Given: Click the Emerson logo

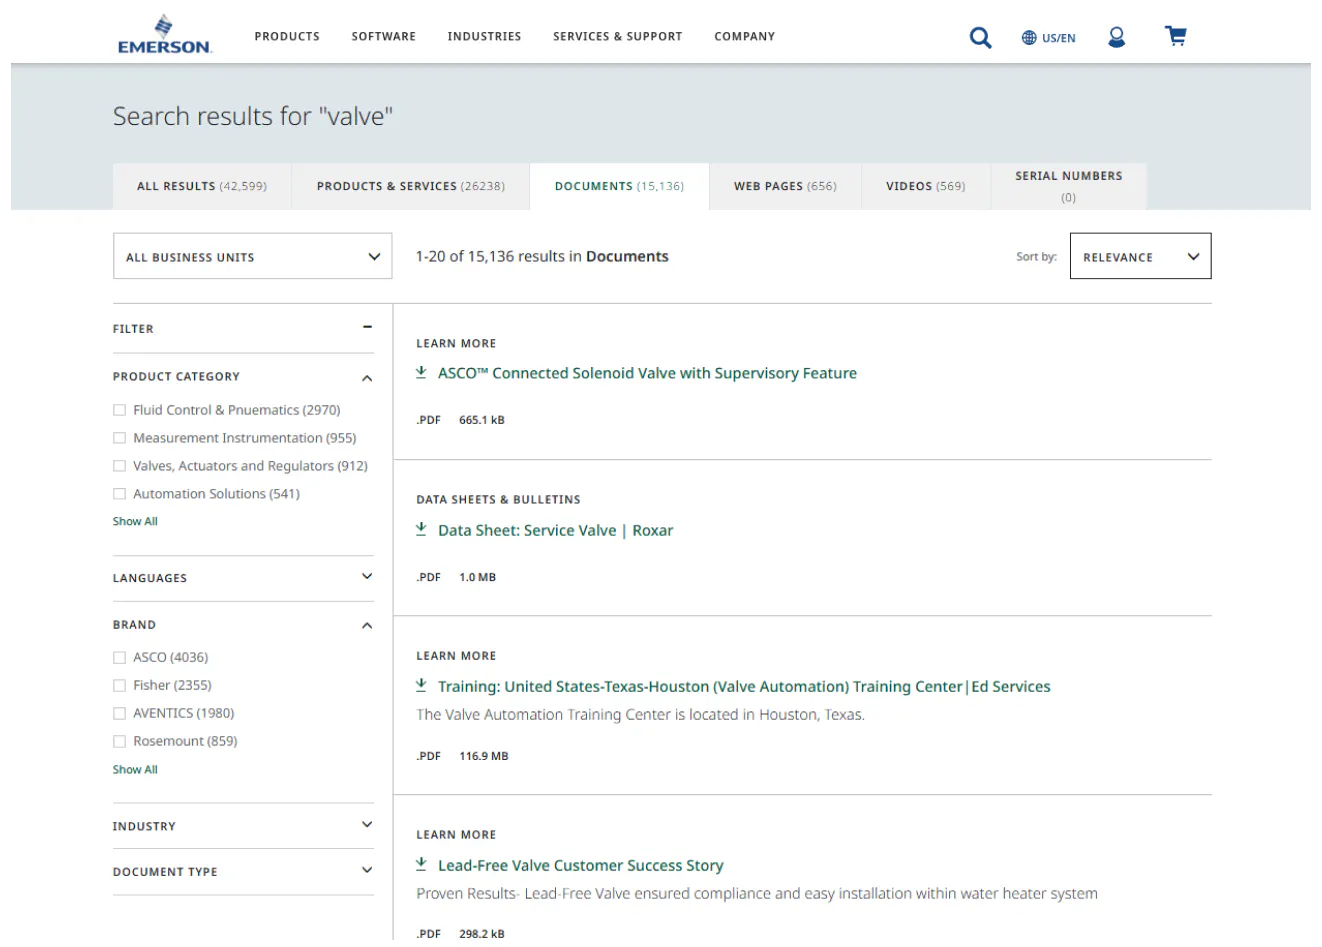Looking at the screenshot, I should (x=164, y=35).
